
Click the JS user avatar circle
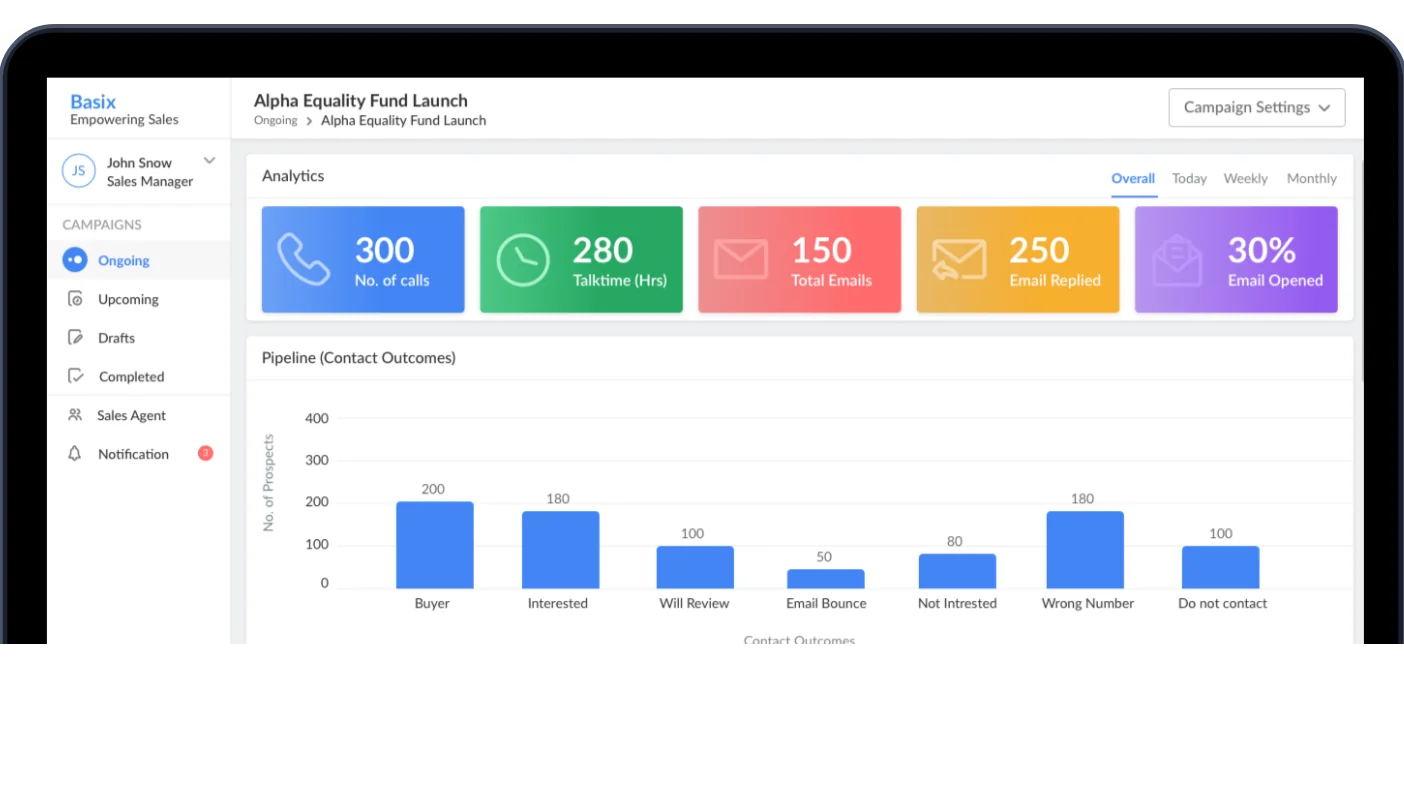coord(79,171)
